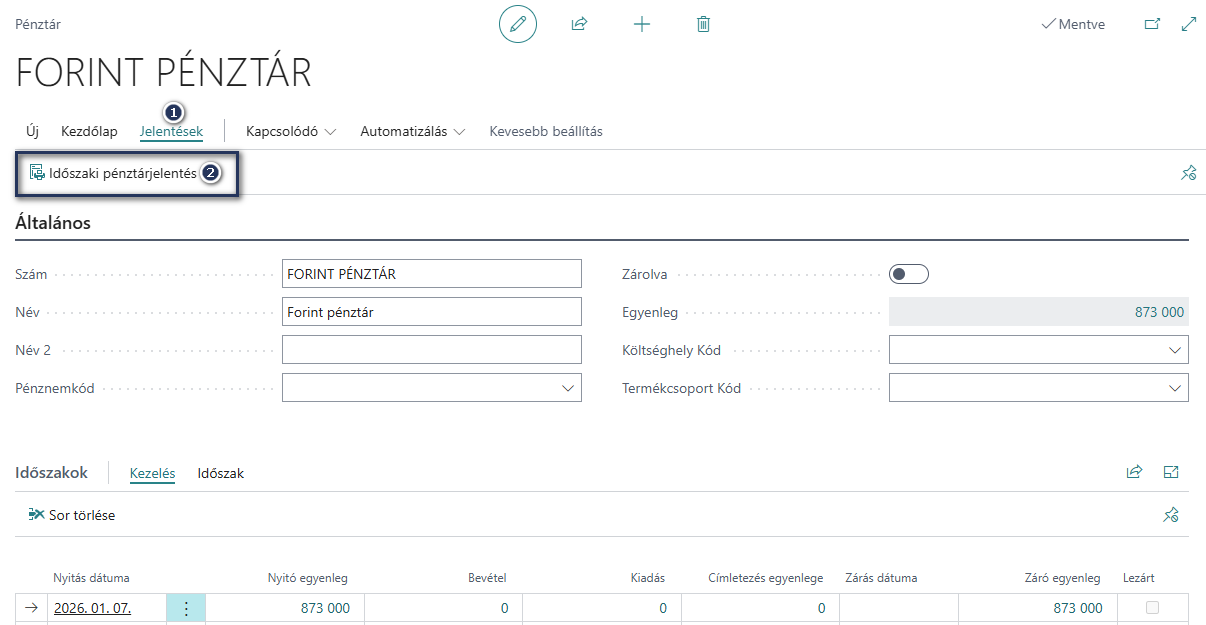Click the share icon in header
Screen dimensions: 1206x625
coord(579,24)
